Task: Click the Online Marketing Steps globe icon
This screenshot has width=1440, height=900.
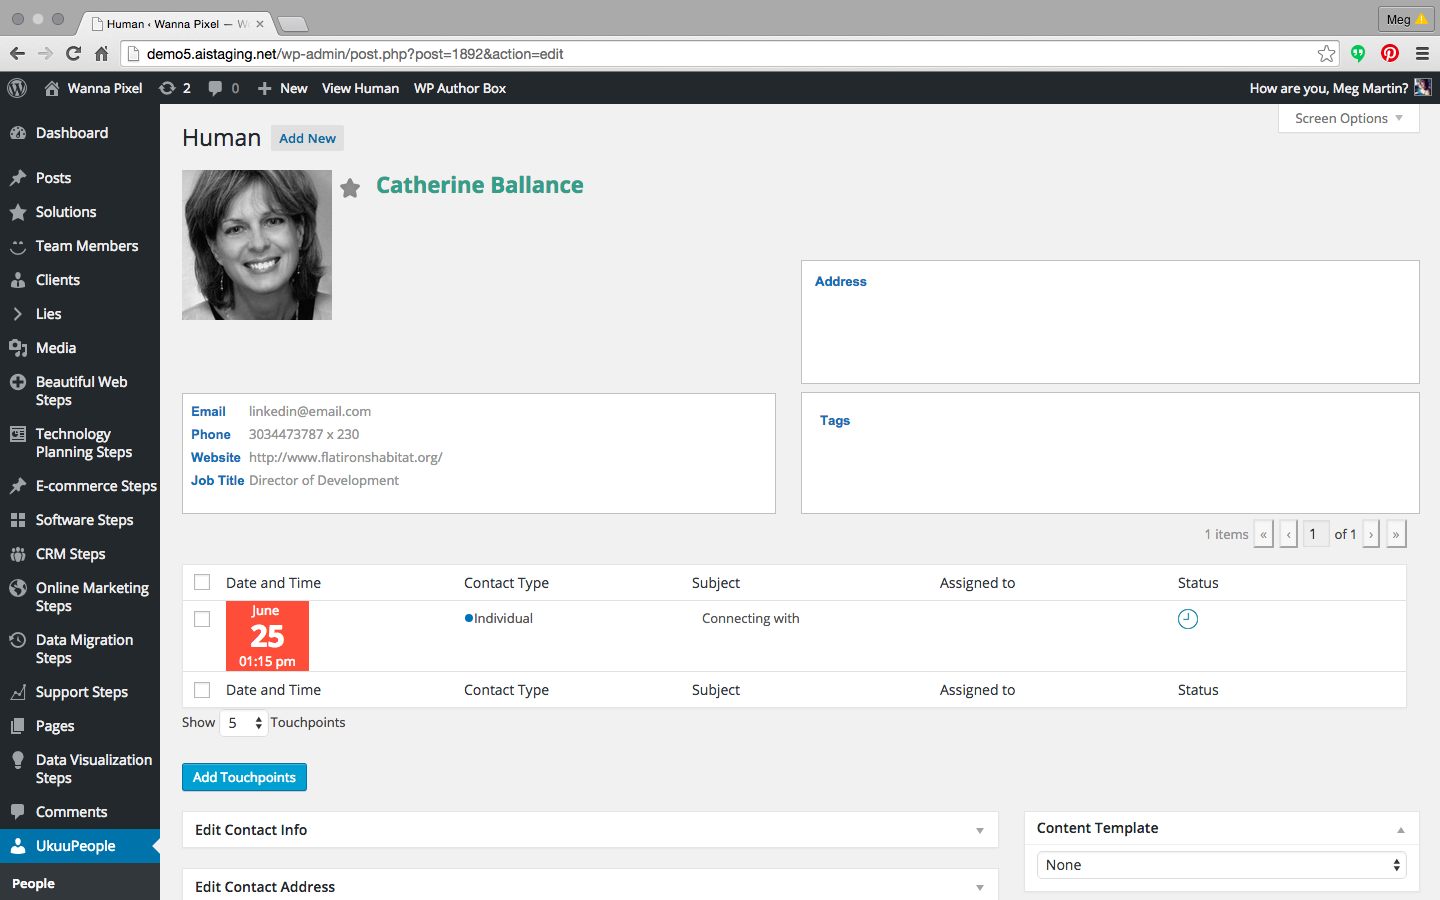Action: tap(18, 588)
